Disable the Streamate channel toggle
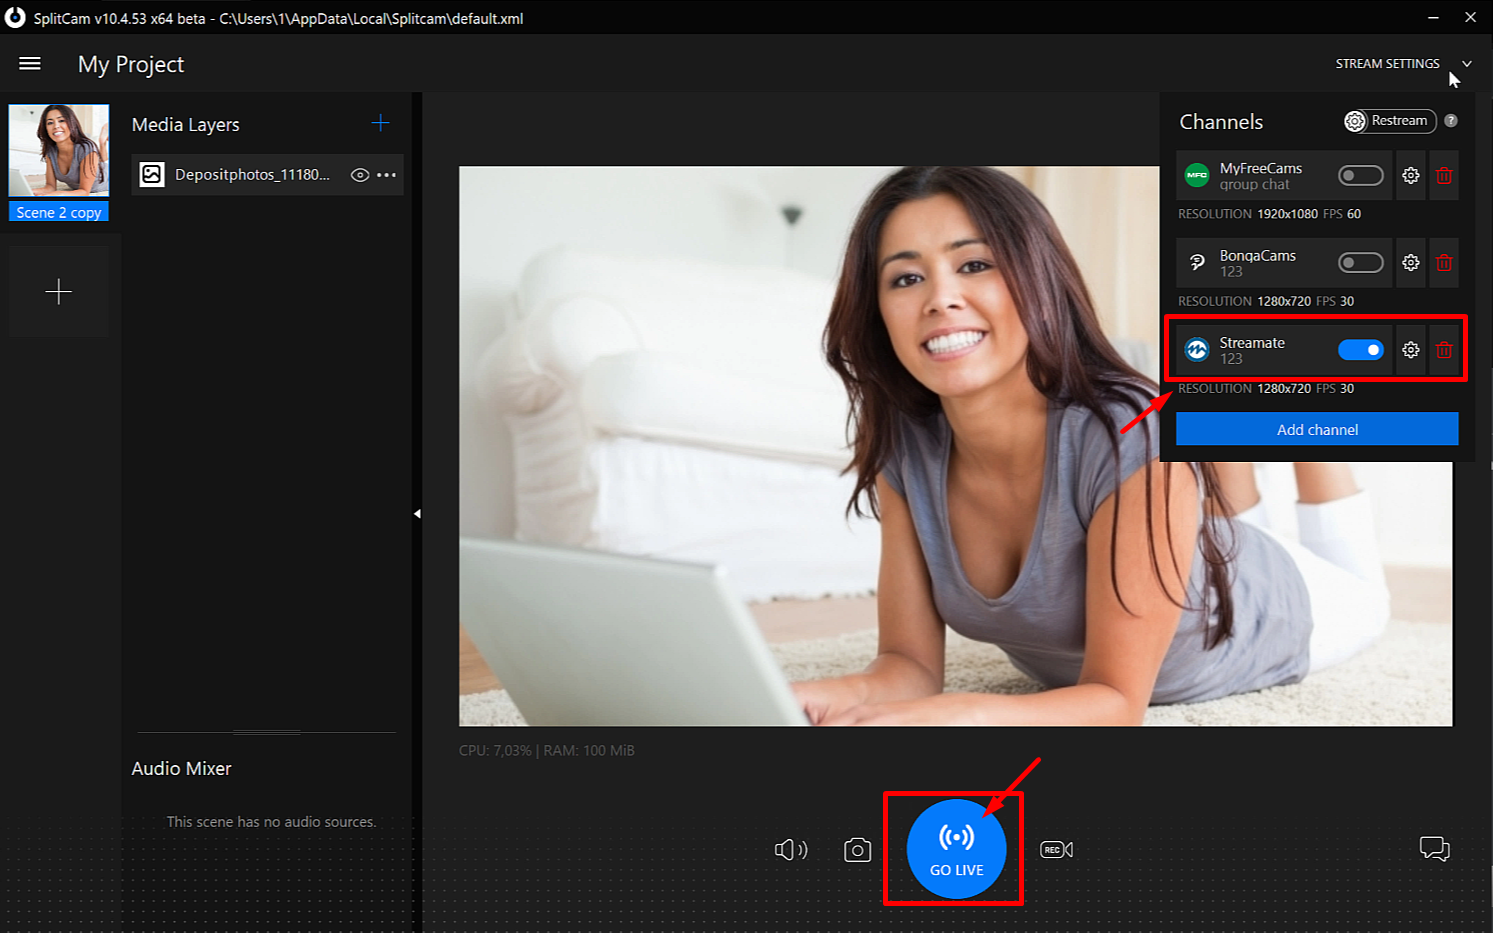This screenshot has height=933, width=1493. [1360, 350]
